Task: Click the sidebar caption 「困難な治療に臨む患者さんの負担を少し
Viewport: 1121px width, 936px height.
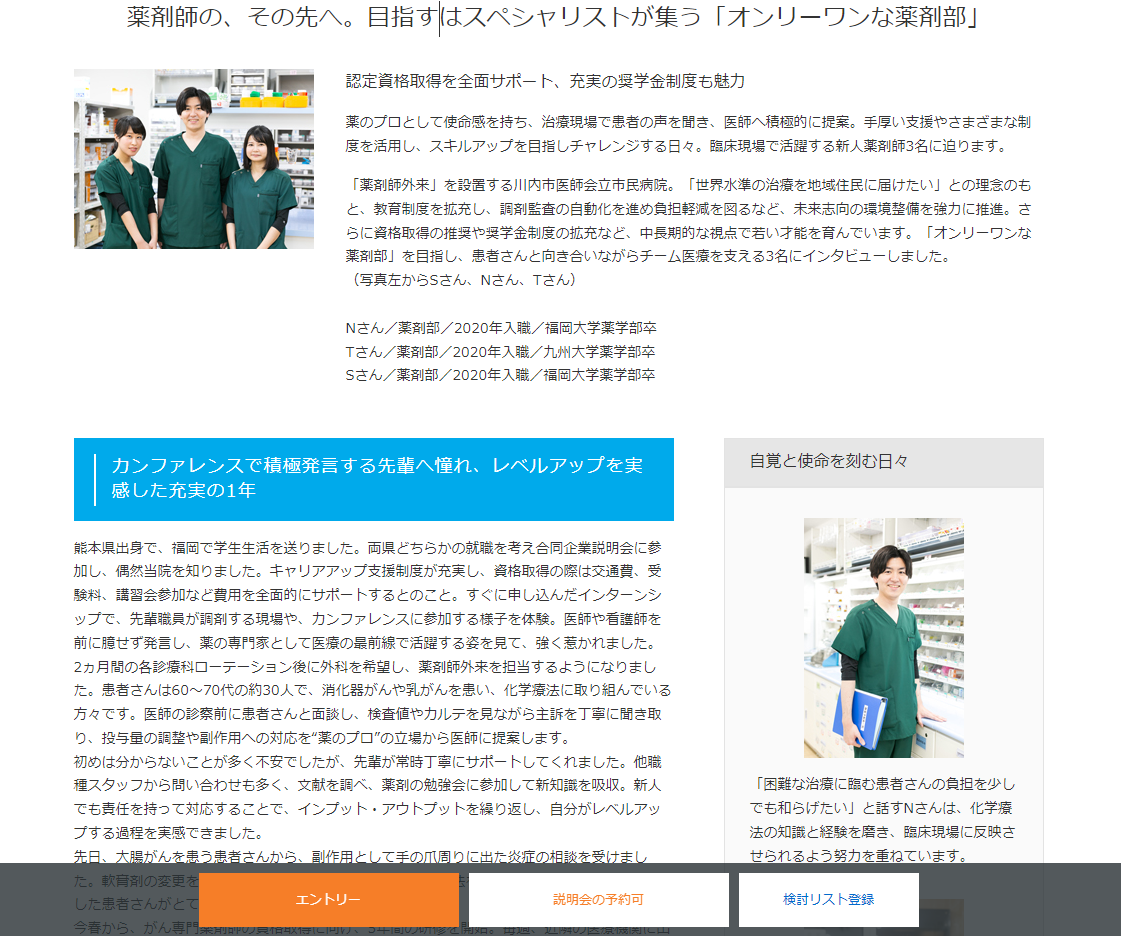Action: click(883, 819)
